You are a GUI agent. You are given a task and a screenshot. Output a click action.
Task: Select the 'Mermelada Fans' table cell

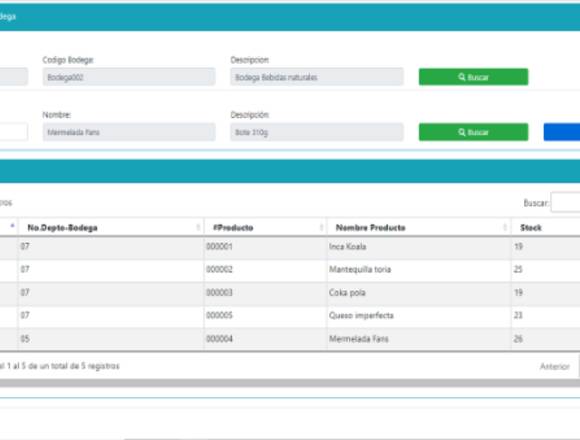(419, 339)
